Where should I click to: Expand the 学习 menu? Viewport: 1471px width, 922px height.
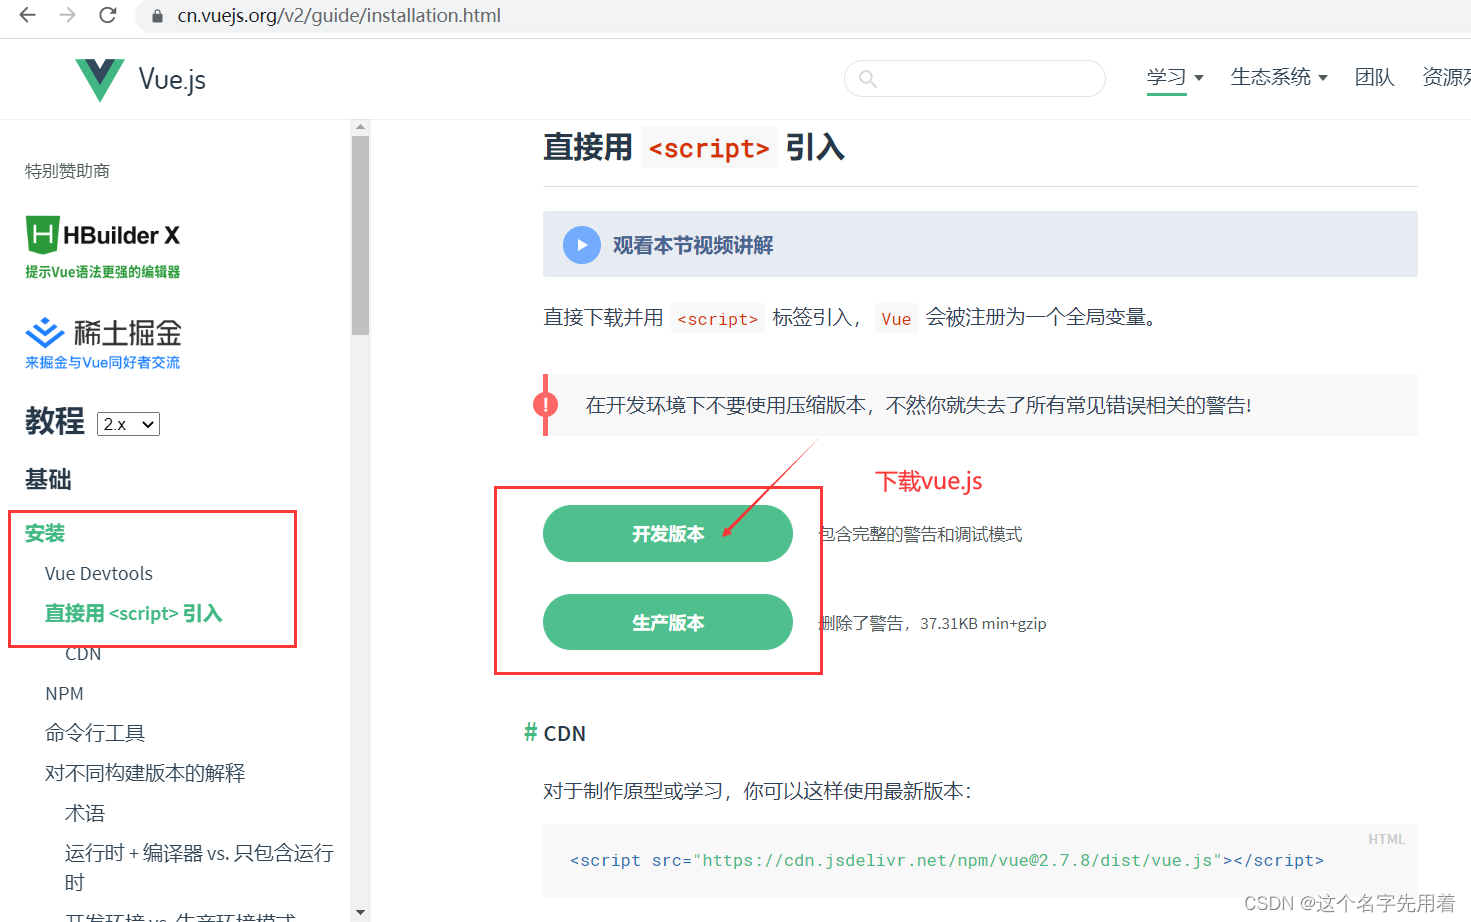coord(1175,77)
